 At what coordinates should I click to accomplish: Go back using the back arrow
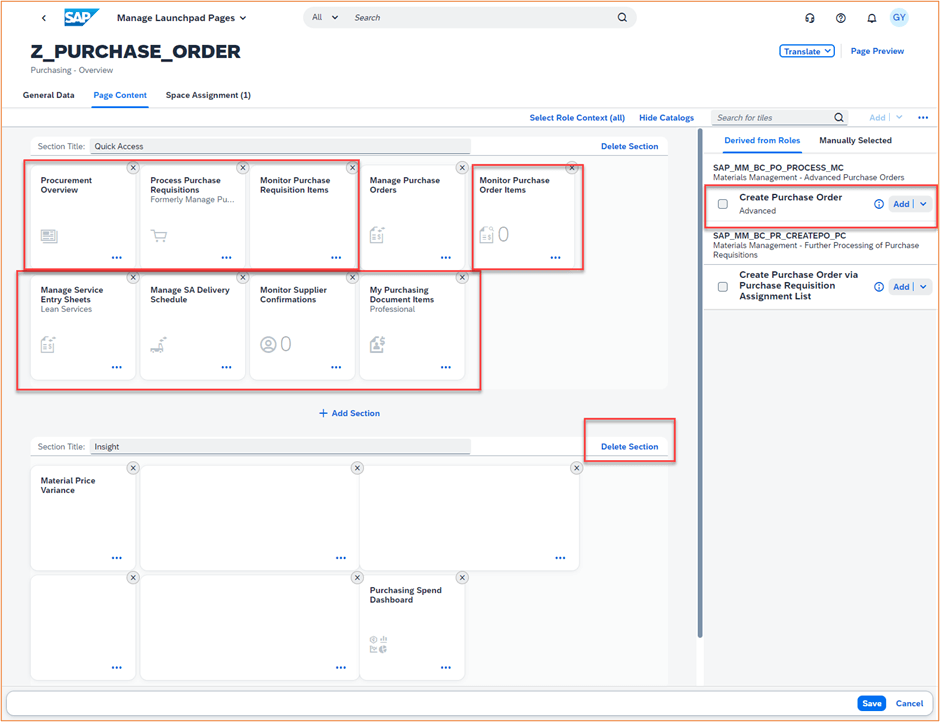pos(44,18)
